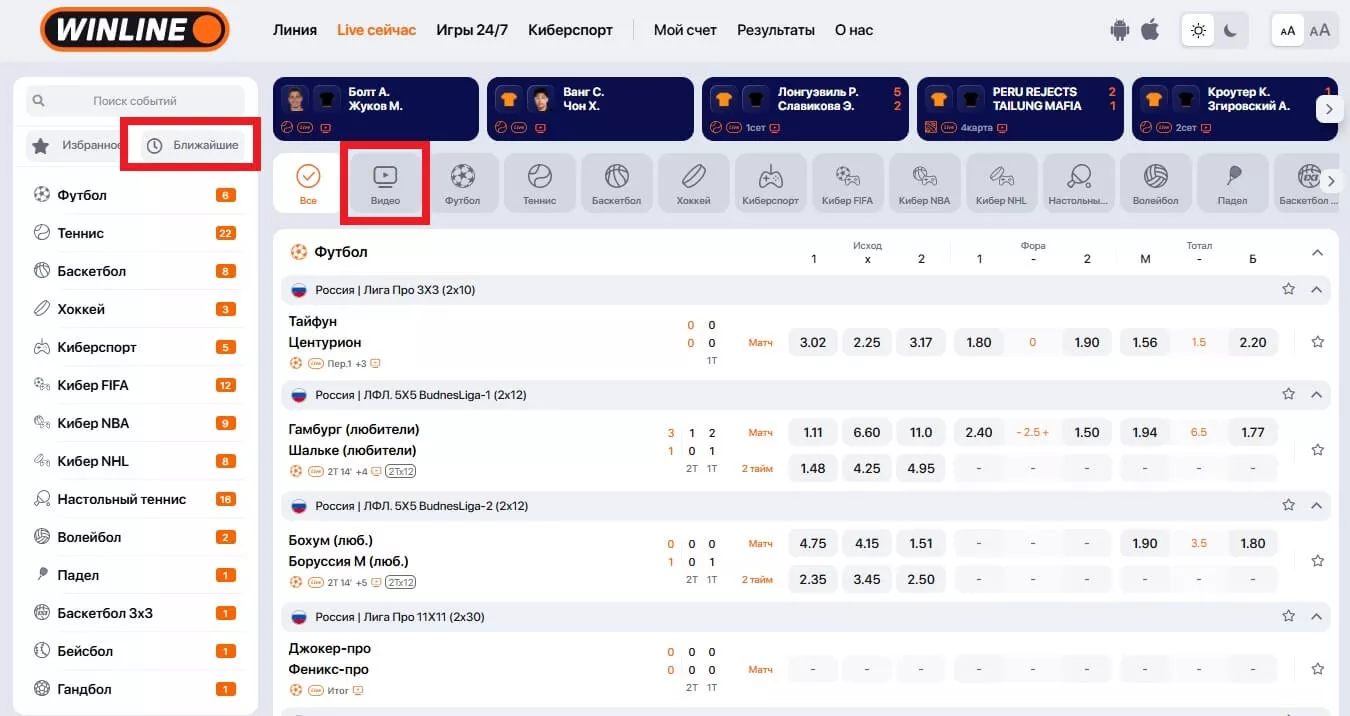Switch to light theme sun toggle
1350x716 pixels.
click(1197, 31)
